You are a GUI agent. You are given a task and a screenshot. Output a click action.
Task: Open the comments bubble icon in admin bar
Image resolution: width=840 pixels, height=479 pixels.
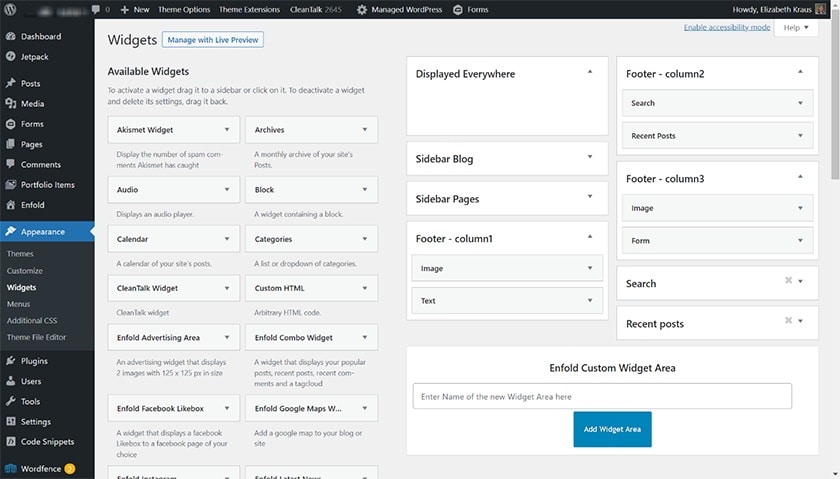click(x=95, y=9)
